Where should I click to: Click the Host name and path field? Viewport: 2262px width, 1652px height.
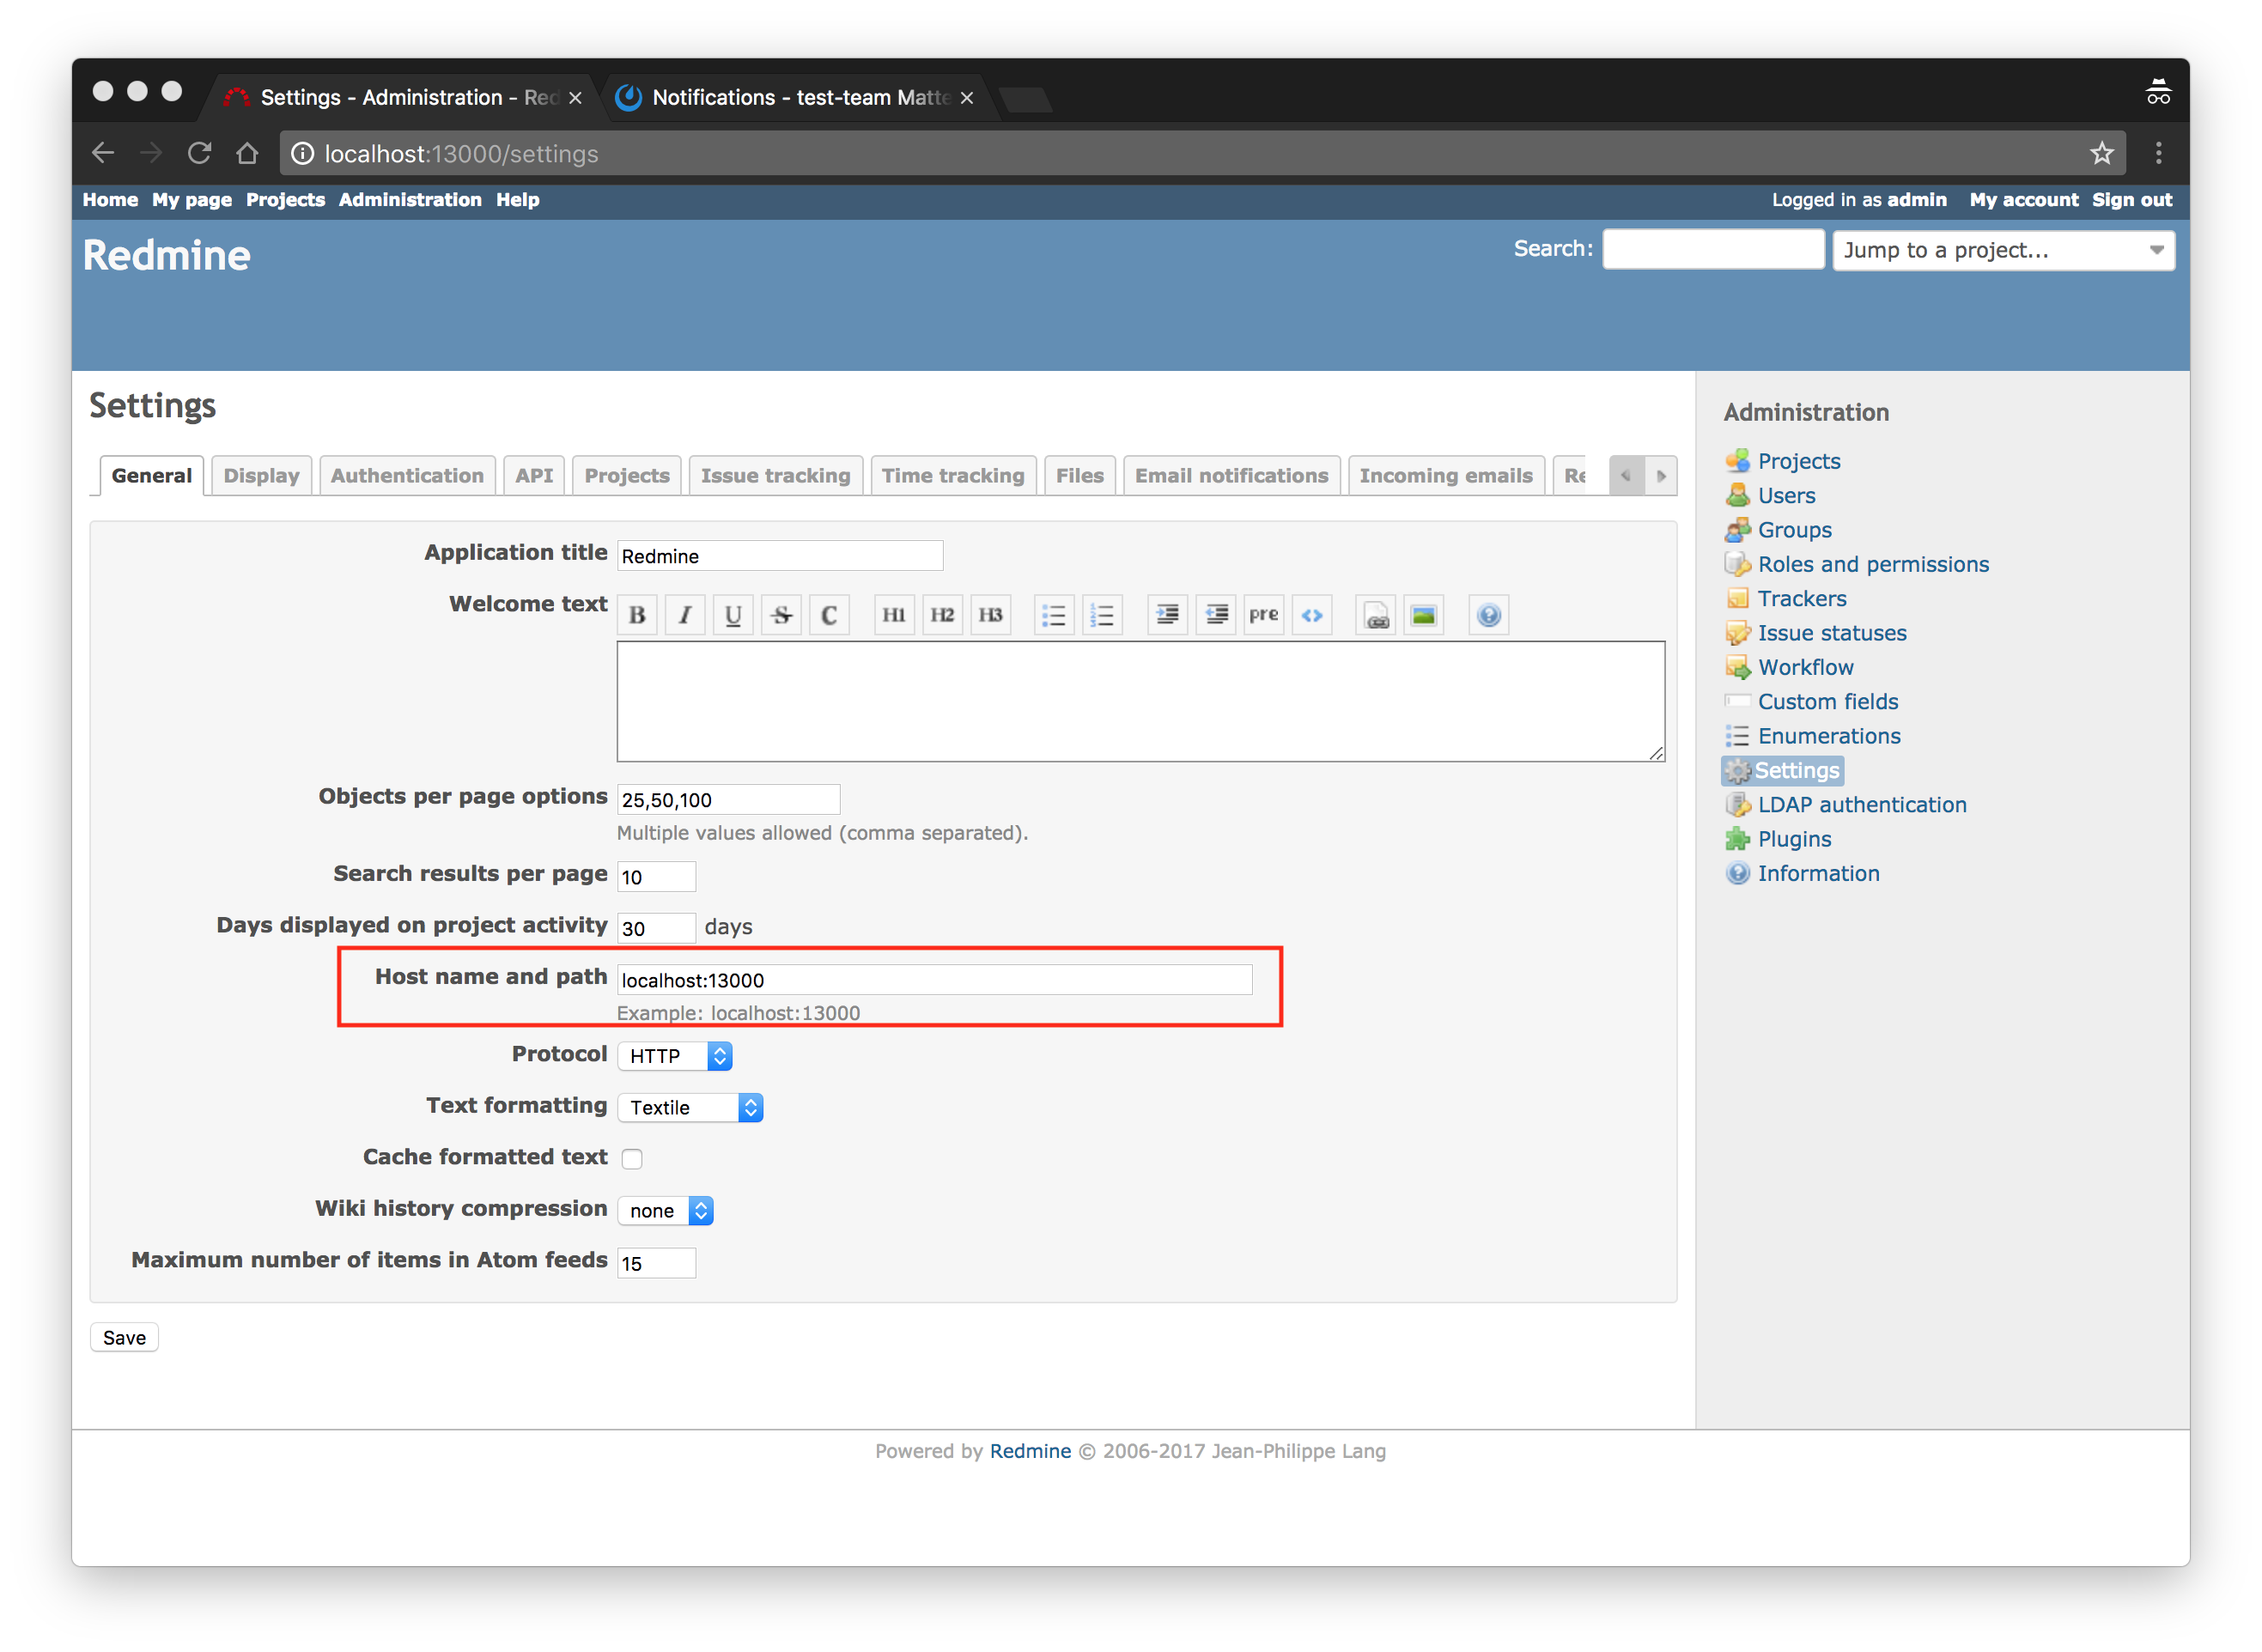pos(934,980)
